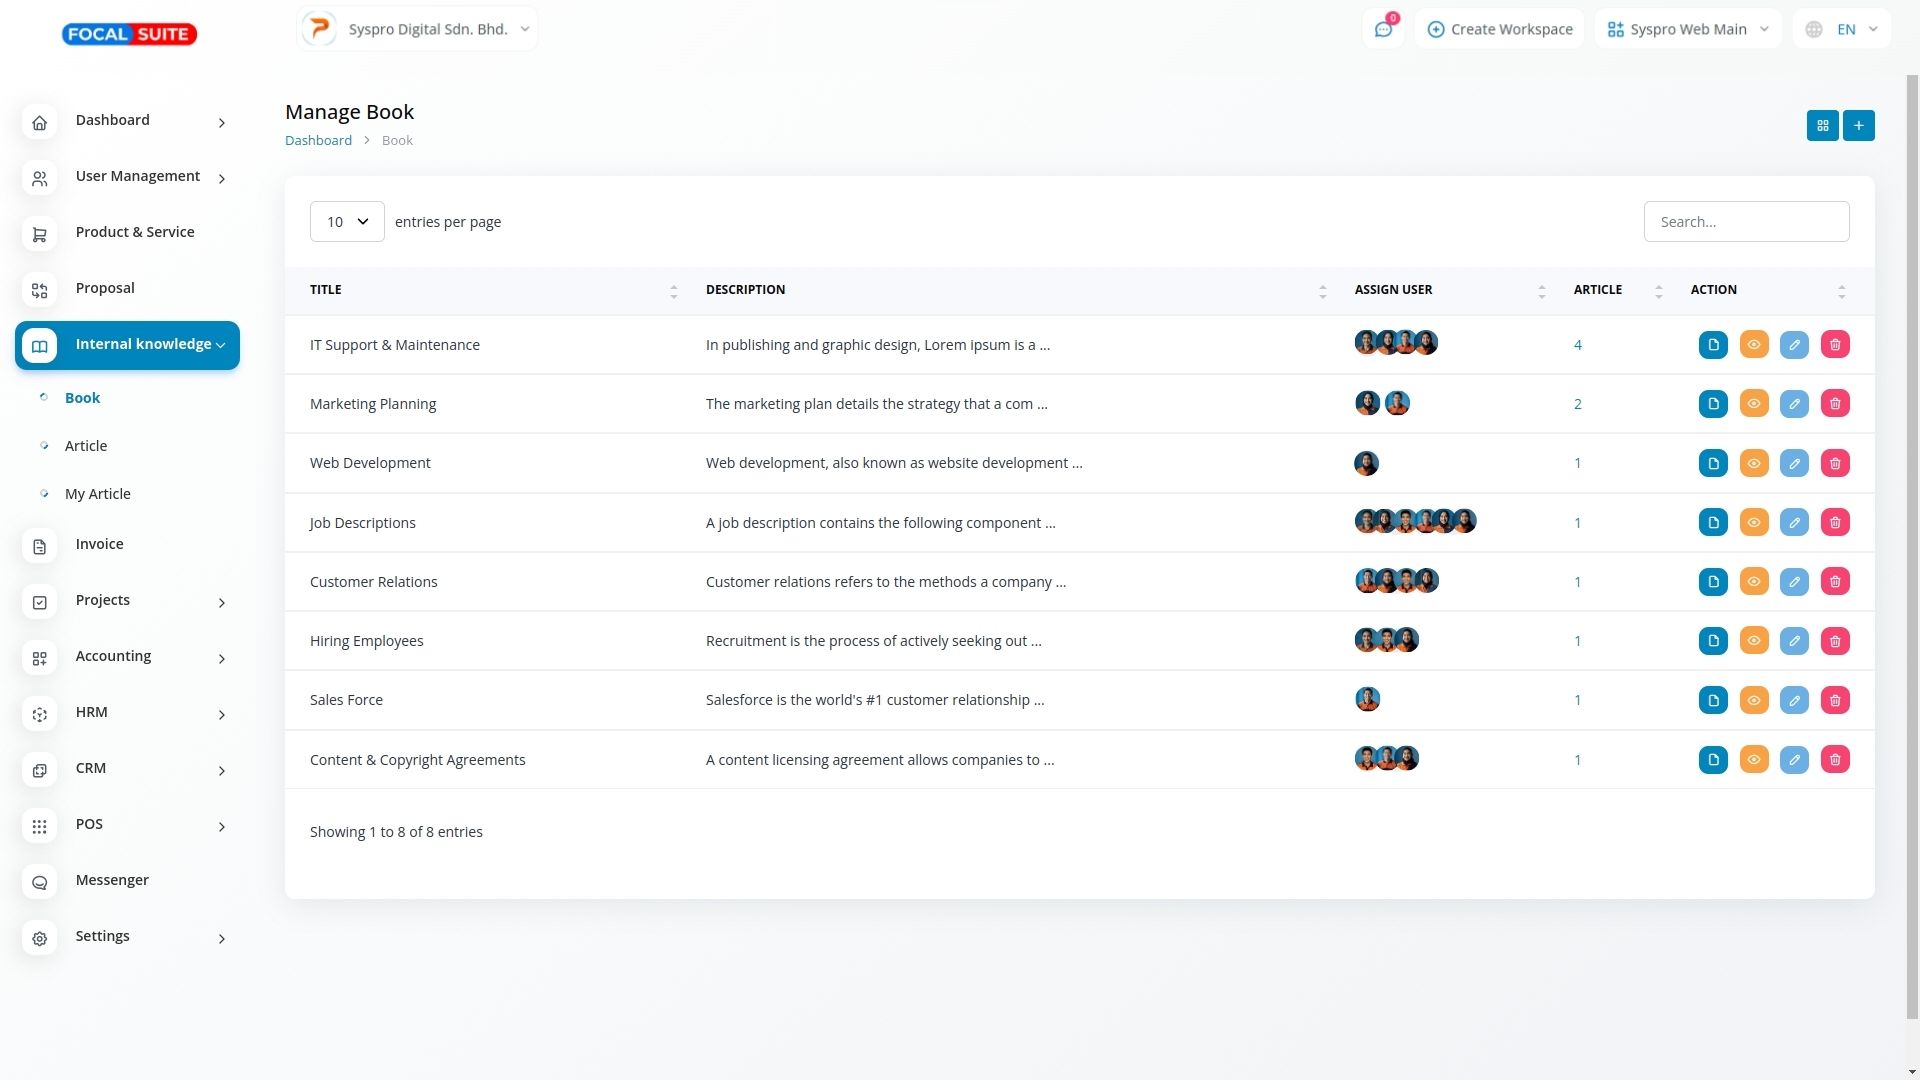Open the messages chat icon in header
The width and height of the screenshot is (1920, 1080).
(1383, 30)
